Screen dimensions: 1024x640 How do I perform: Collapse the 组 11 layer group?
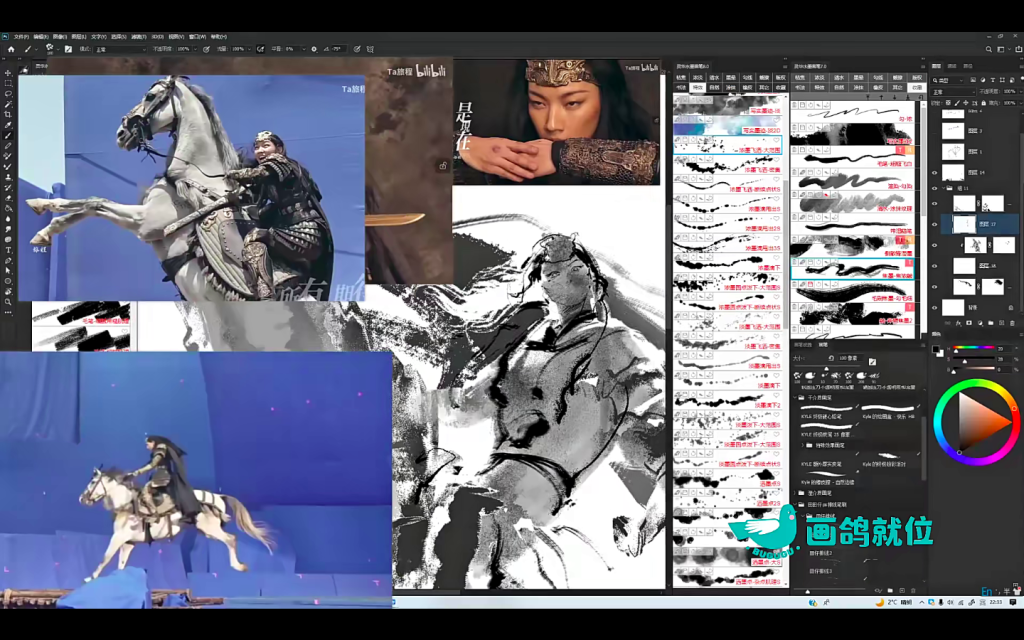point(943,187)
